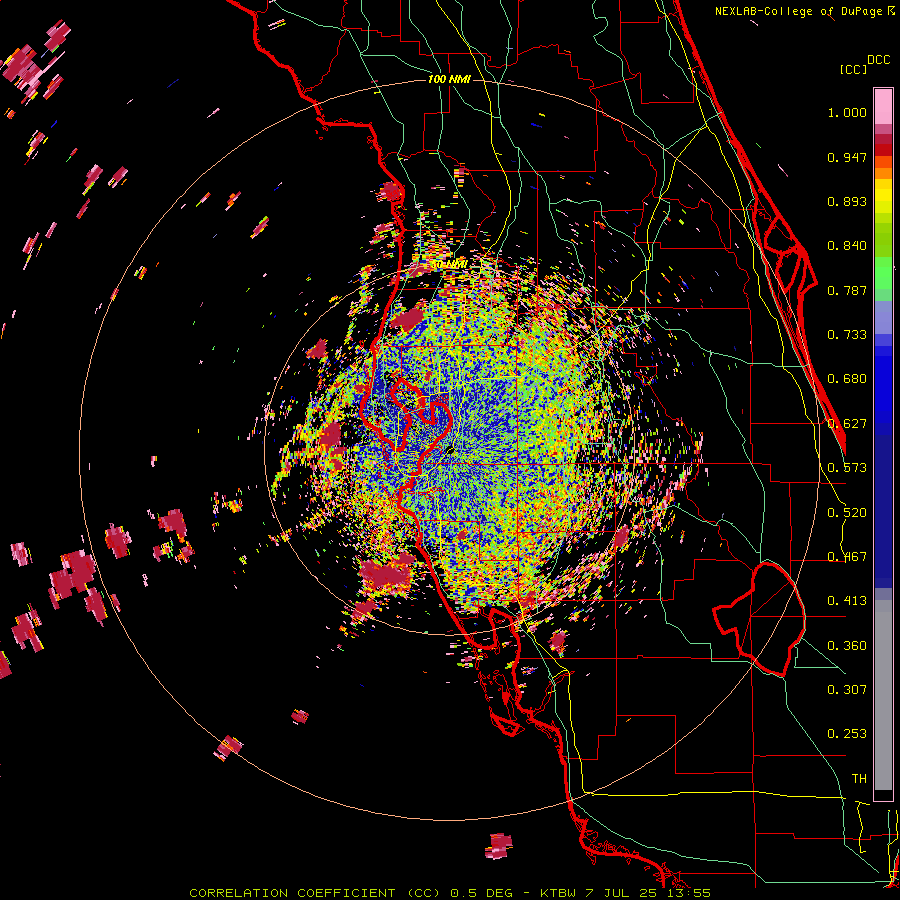Click the 0.413 scale value
The width and height of the screenshot is (900, 900).
tap(847, 601)
